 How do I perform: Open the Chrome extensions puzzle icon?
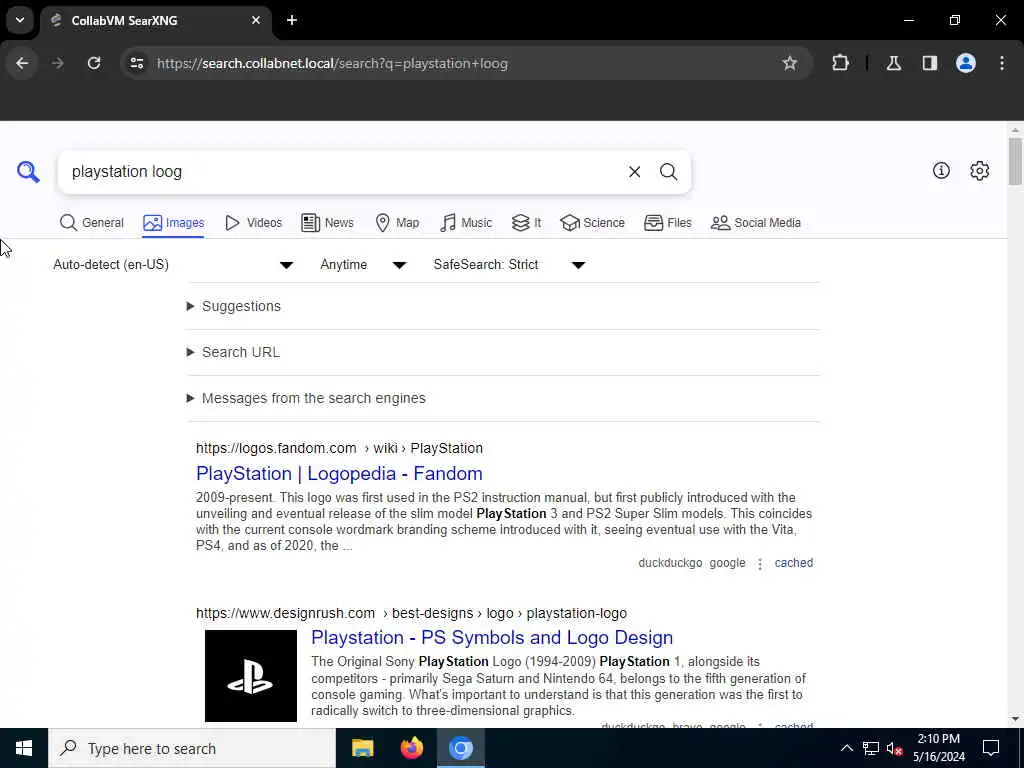840,63
